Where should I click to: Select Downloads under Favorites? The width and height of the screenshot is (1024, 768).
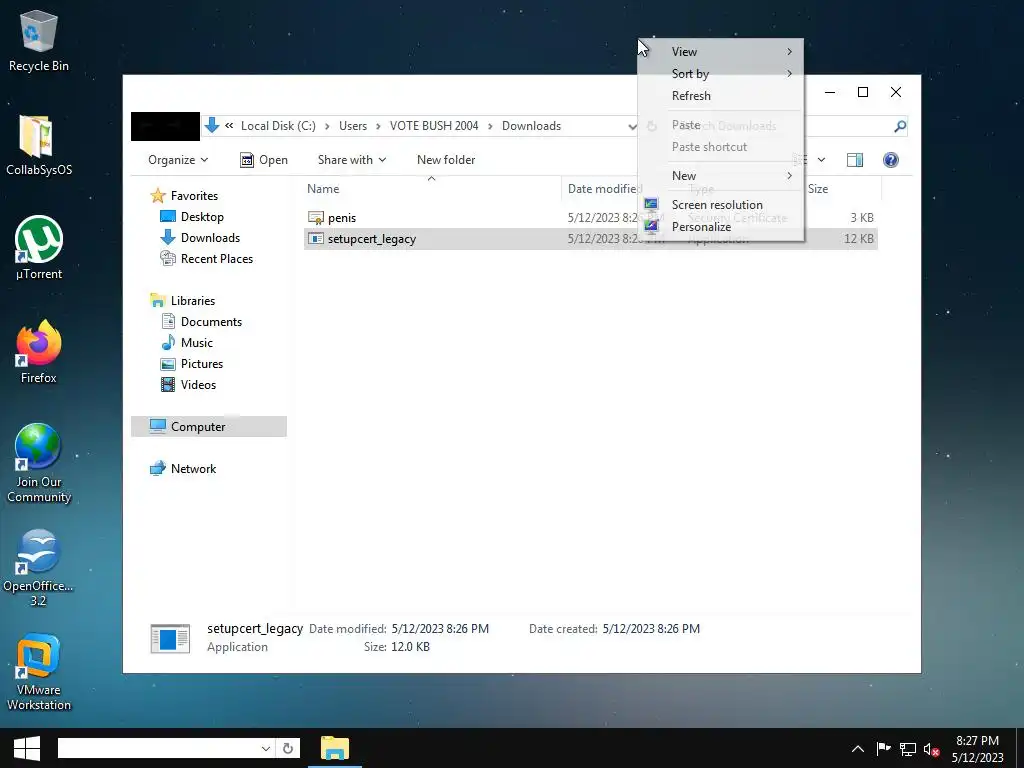pyautogui.click(x=210, y=238)
